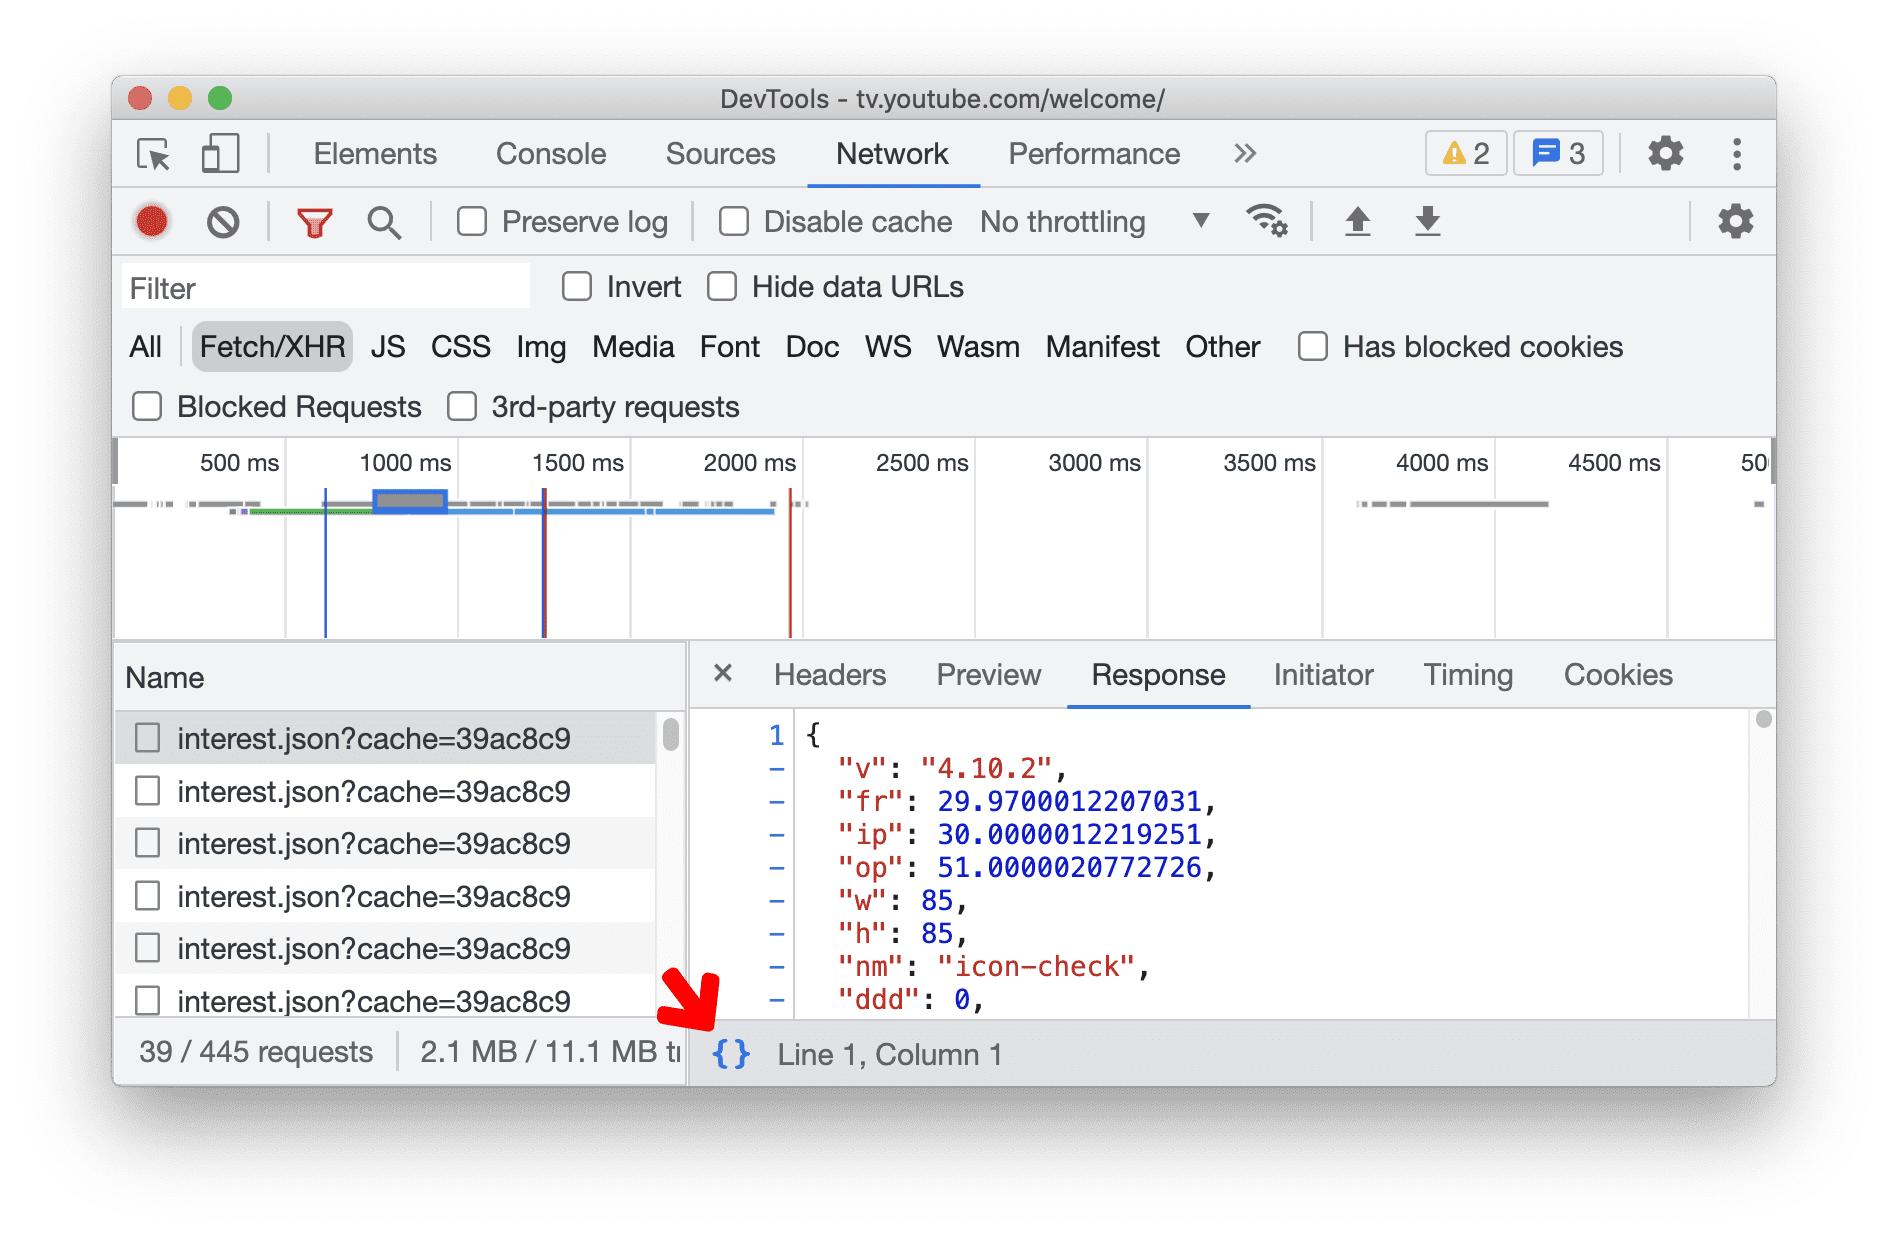Image resolution: width=1888 pixels, height=1234 pixels.
Task: Select the inspect element tool
Action: click(x=152, y=154)
